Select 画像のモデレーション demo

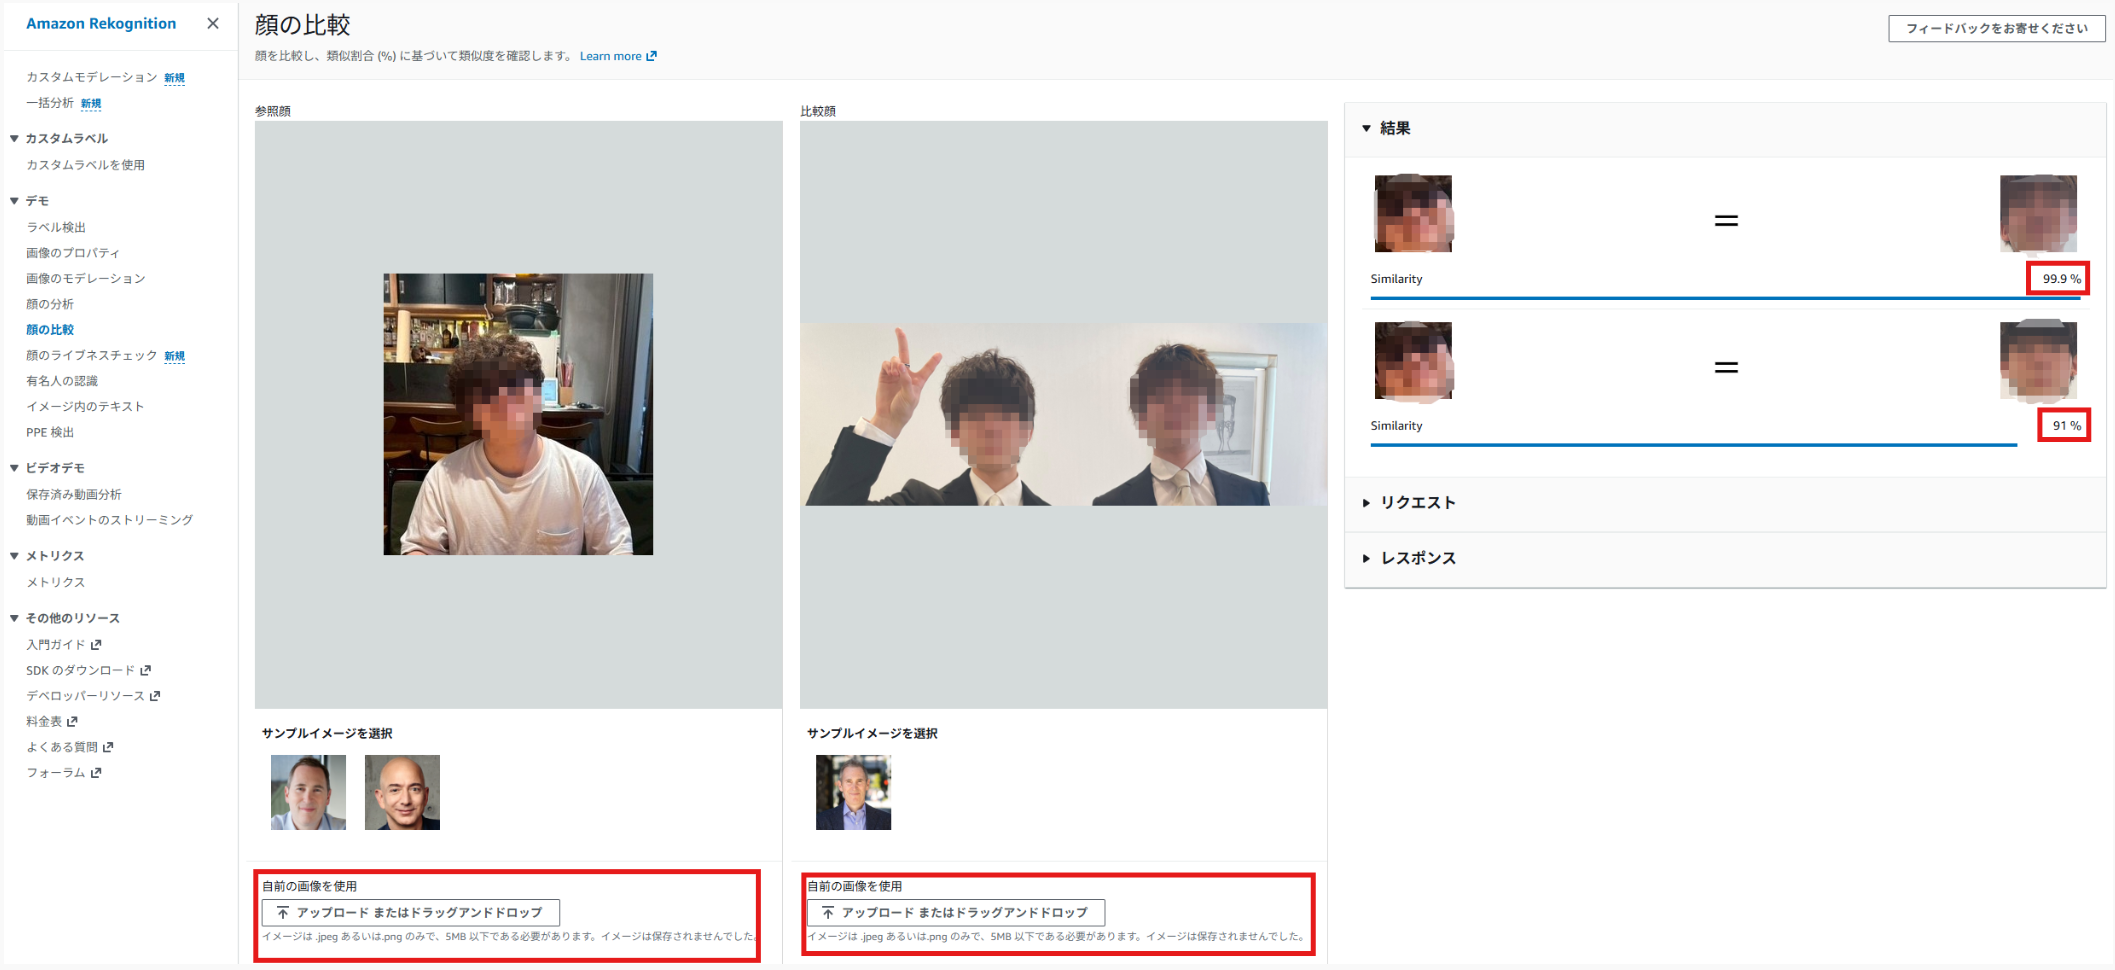pyautogui.click(x=86, y=278)
